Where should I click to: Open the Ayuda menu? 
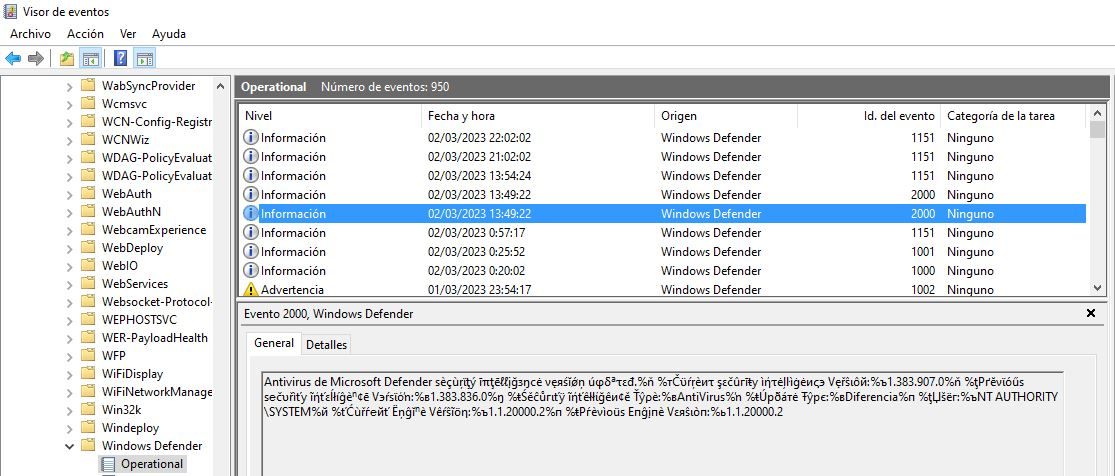pos(169,33)
